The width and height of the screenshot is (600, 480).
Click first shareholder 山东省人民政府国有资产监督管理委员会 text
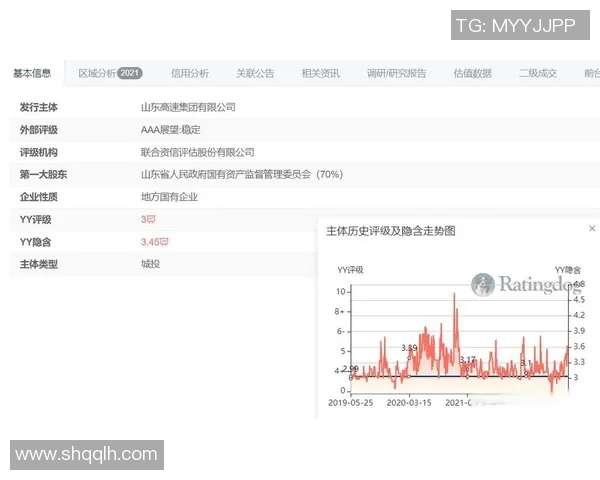coord(226,175)
